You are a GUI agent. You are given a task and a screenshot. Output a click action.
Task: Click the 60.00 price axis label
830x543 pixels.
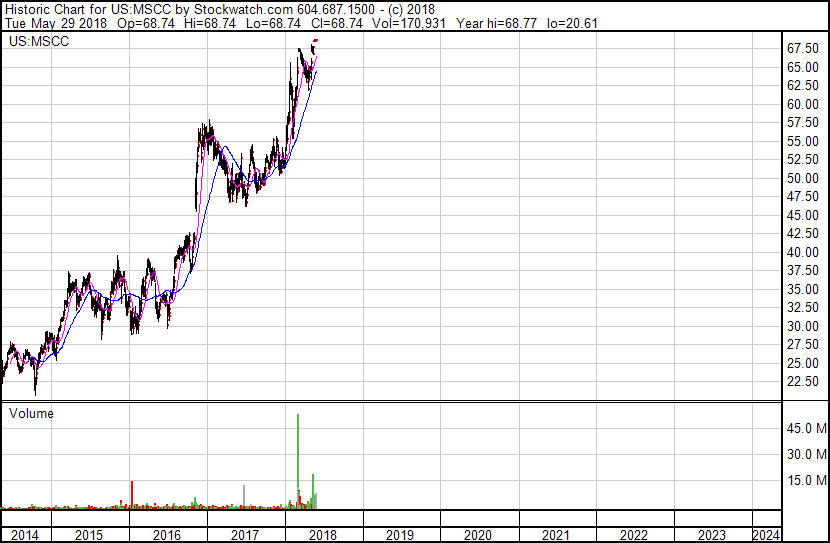803,104
